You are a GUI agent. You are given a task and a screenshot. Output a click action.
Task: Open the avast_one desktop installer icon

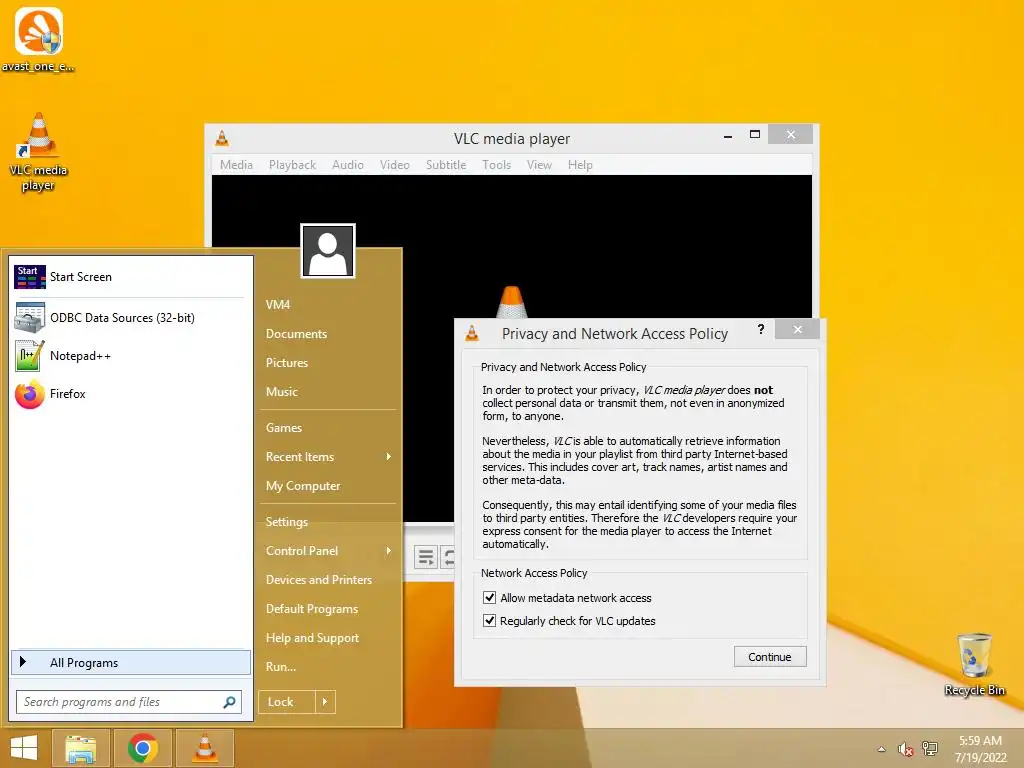(x=39, y=38)
